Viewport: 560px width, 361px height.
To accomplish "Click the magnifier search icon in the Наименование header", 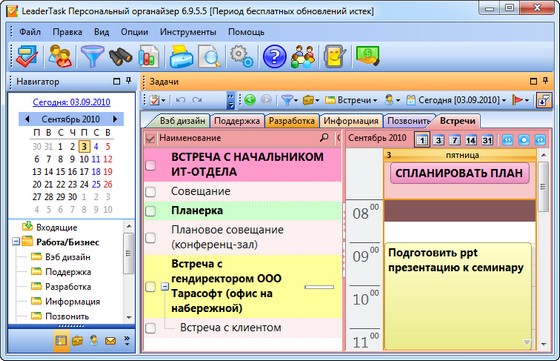I will pos(324,137).
